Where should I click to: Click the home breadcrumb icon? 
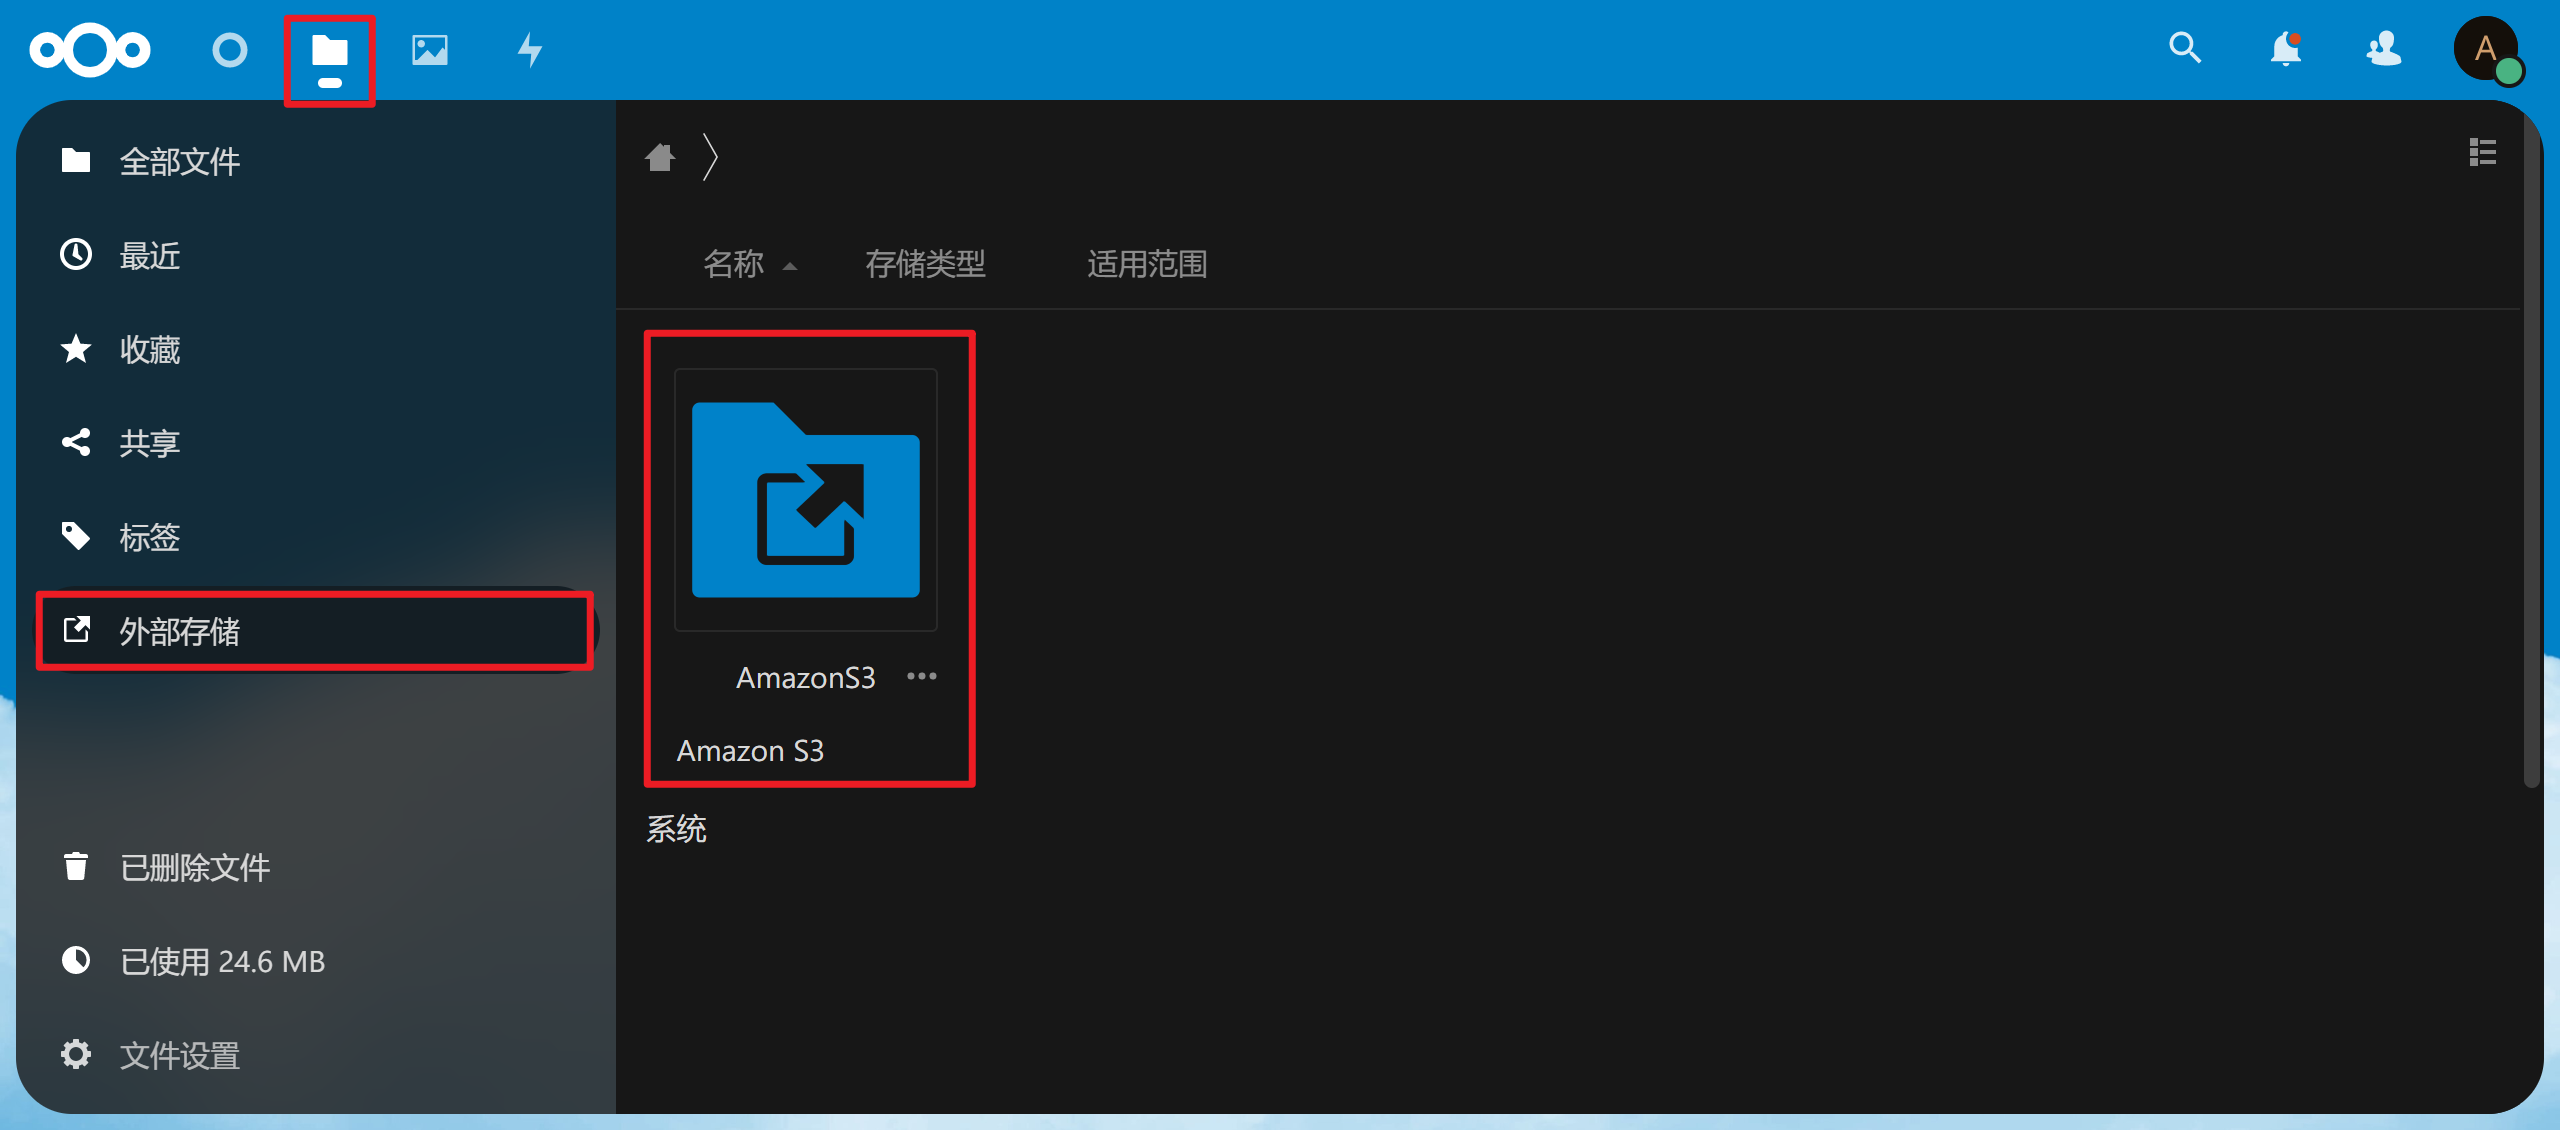click(x=660, y=157)
